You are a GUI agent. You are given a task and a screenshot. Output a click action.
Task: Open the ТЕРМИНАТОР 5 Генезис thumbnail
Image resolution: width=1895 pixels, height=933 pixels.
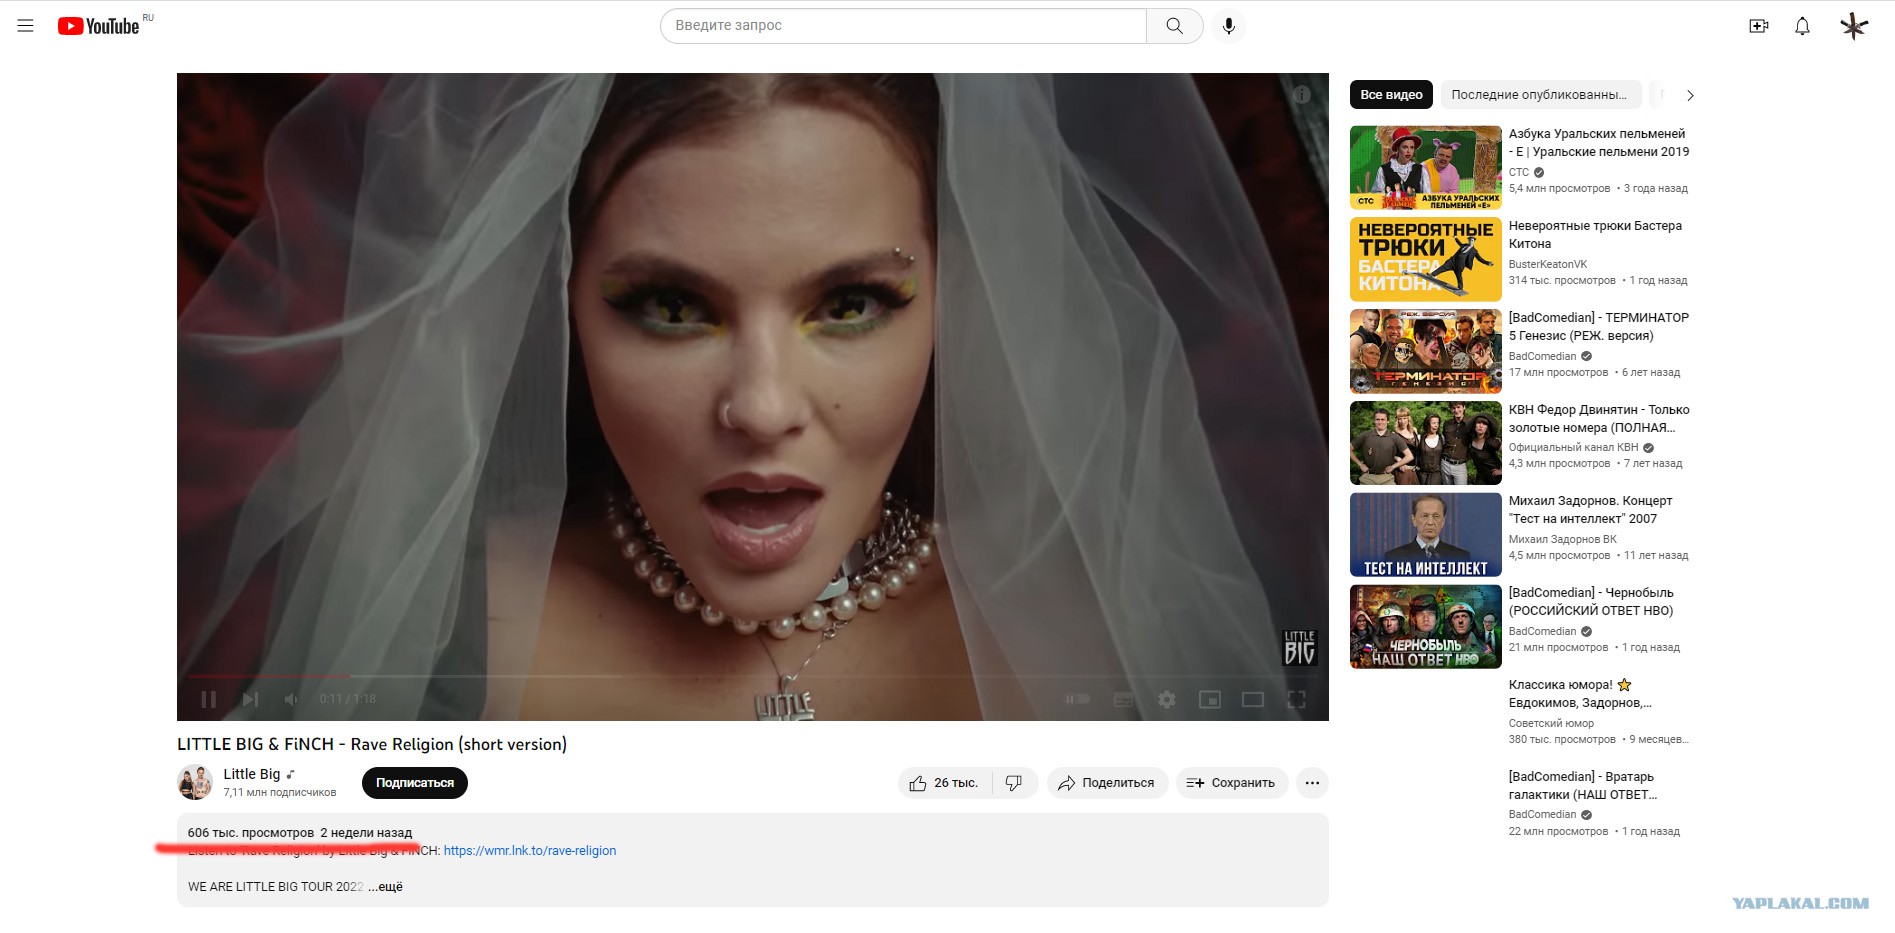[1426, 351]
